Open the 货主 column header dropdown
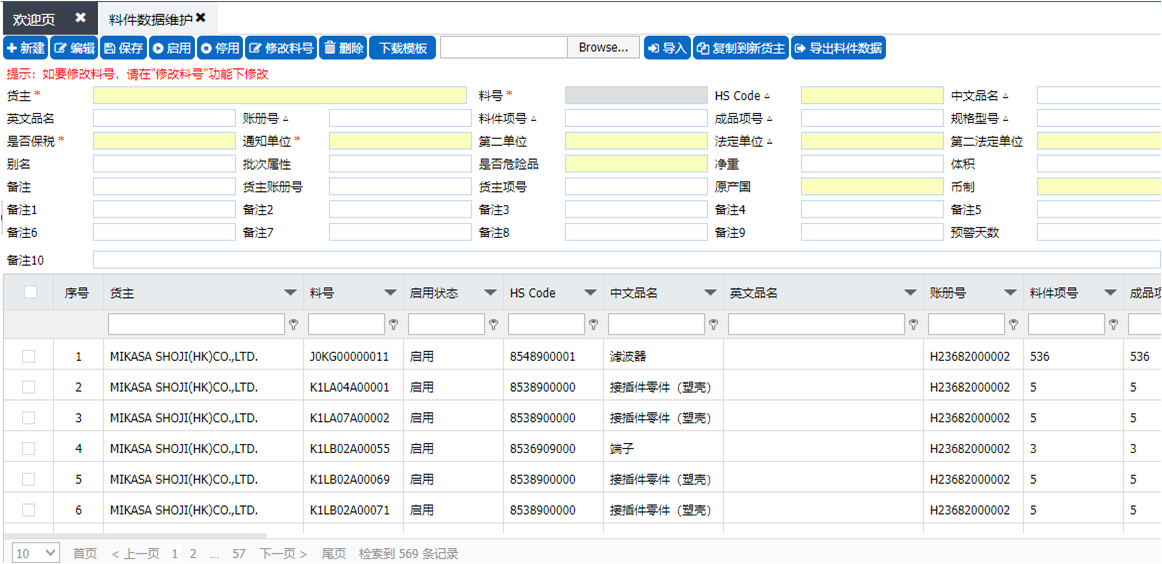The height and width of the screenshot is (564, 1162). pyautogui.click(x=290, y=293)
